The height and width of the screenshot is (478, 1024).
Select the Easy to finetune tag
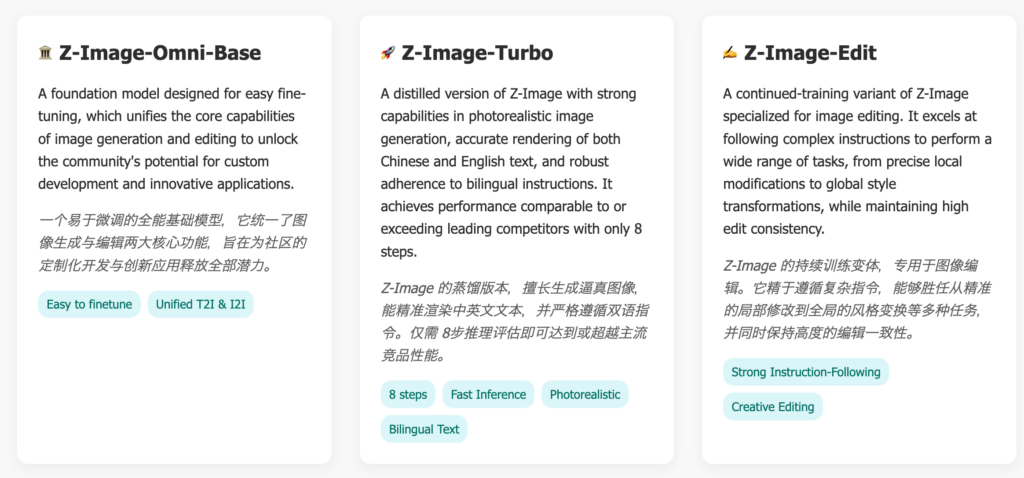coord(89,304)
